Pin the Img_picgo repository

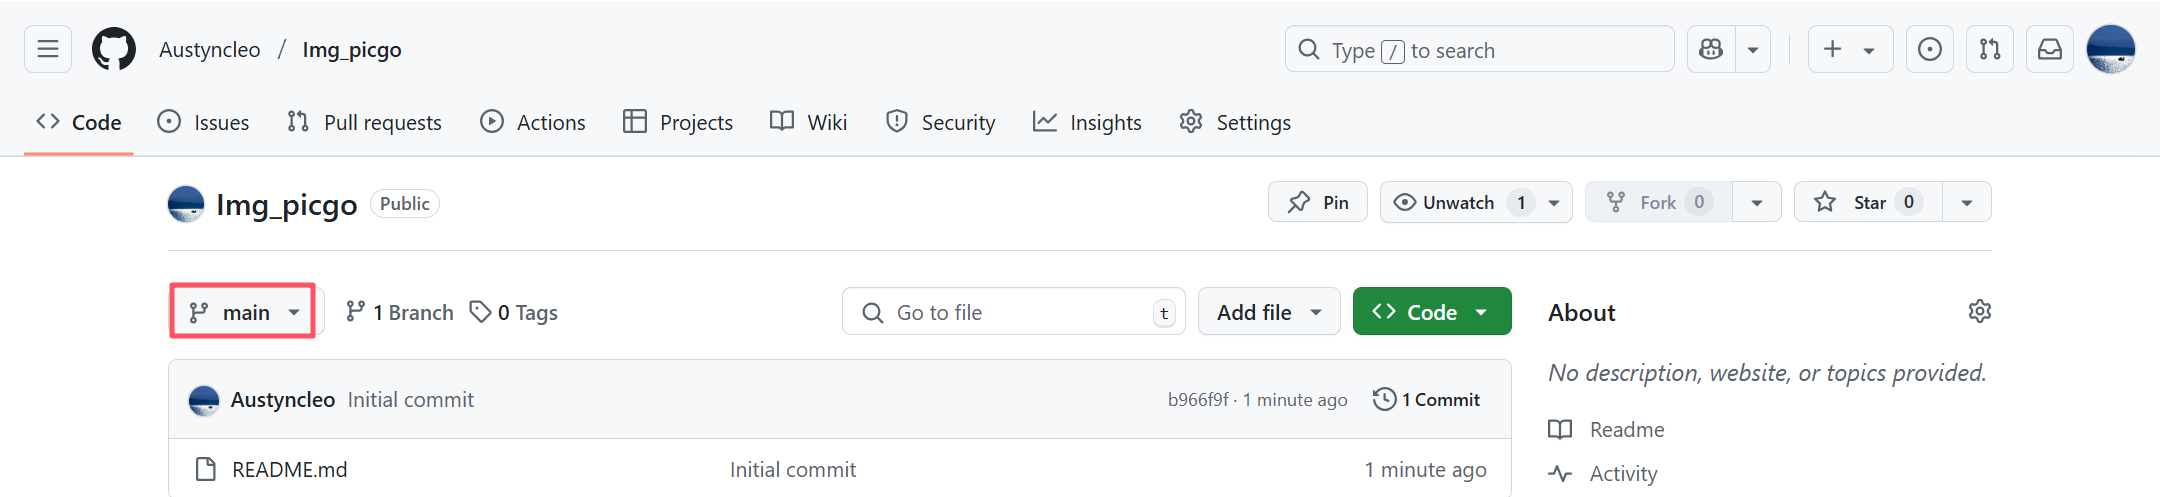[1318, 202]
